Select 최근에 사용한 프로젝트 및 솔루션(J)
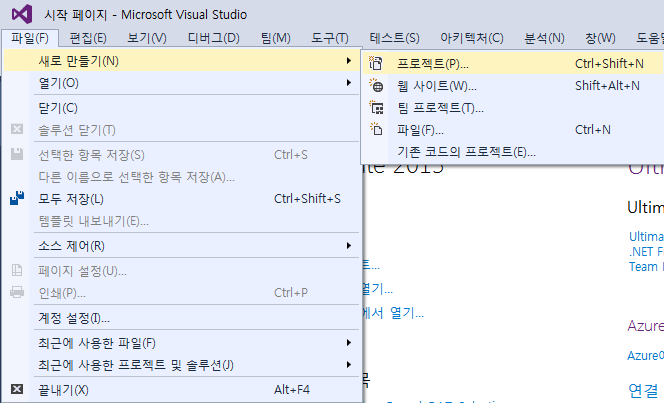Image resolution: width=664 pixels, height=403 pixels. point(182,364)
